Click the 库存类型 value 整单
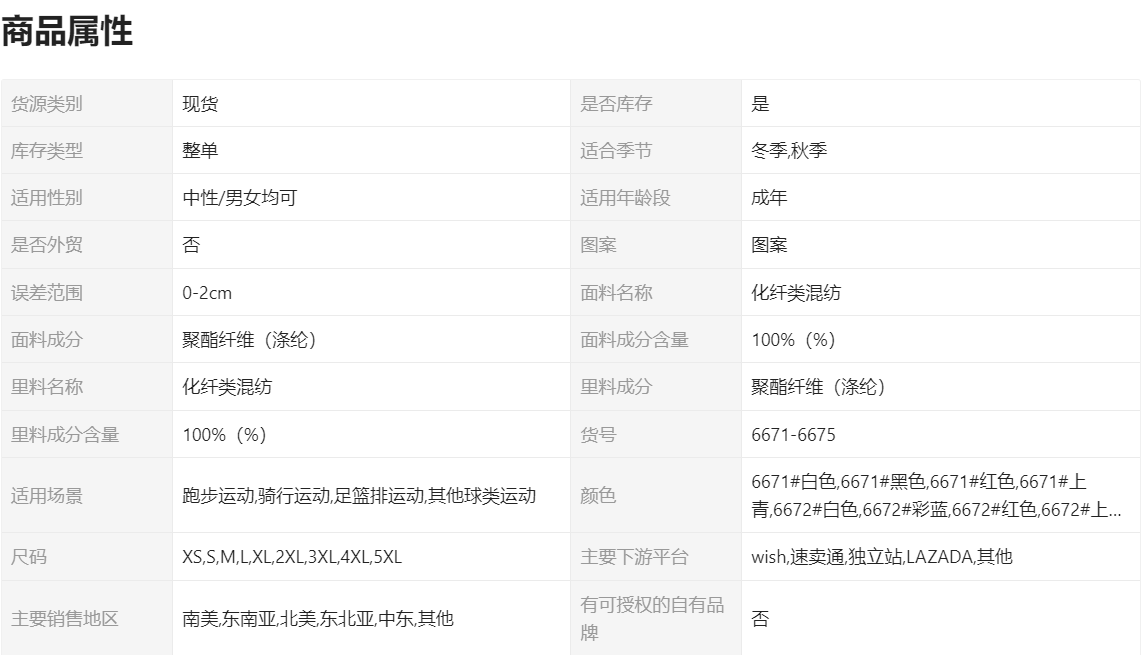The height and width of the screenshot is (655, 1143). pyautogui.click(x=200, y=151)
